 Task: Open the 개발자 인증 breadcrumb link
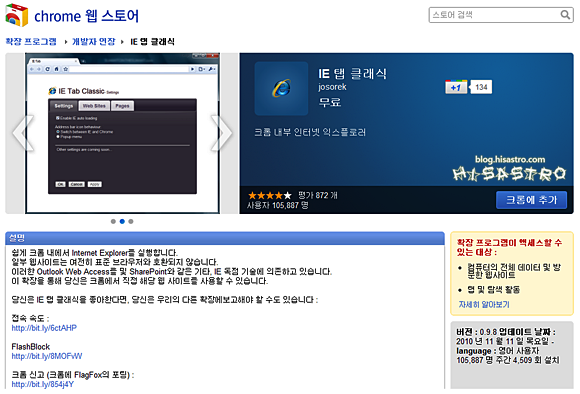94,41
